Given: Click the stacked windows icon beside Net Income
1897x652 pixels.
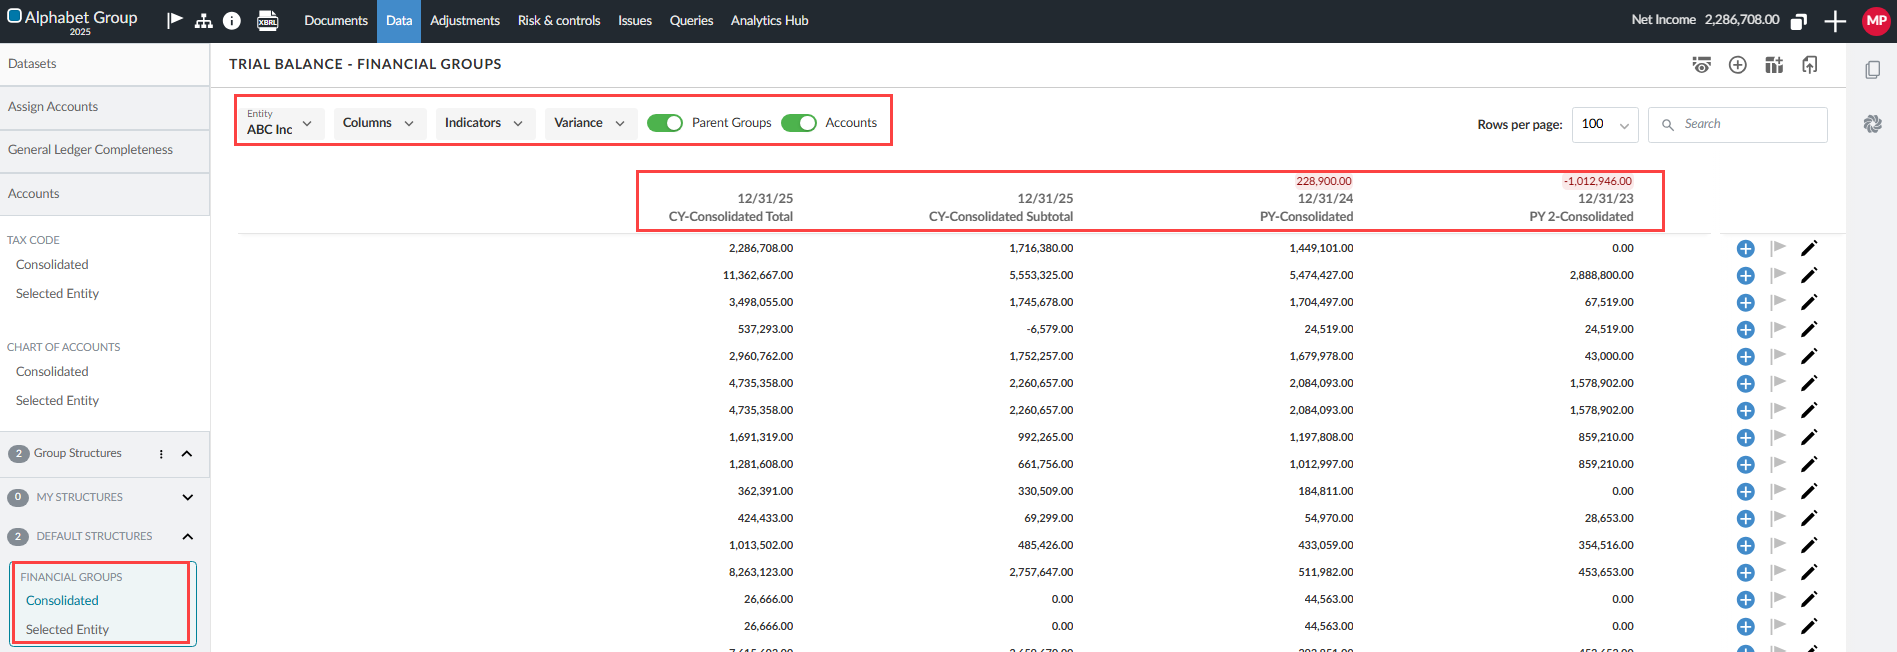Looking at the screenshot, I should (1799, 21).
